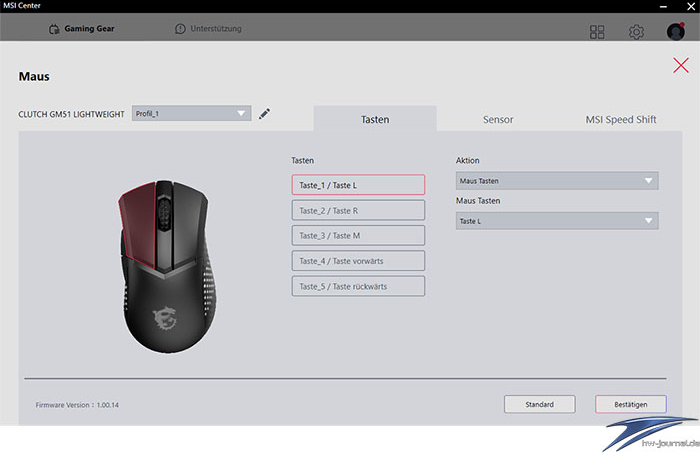Switch to the MSI Speed Shift tab
The image size is (700, 453).
click(621, 119)
